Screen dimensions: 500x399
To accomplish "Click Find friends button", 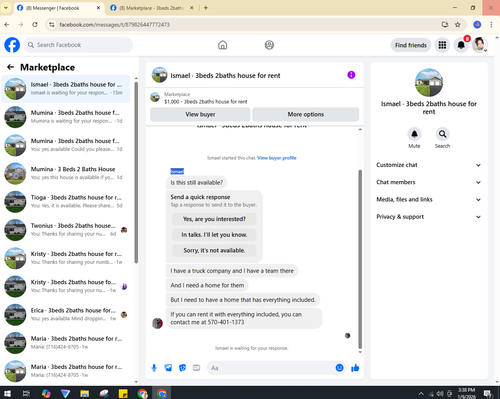I will (x=411, y=45).
